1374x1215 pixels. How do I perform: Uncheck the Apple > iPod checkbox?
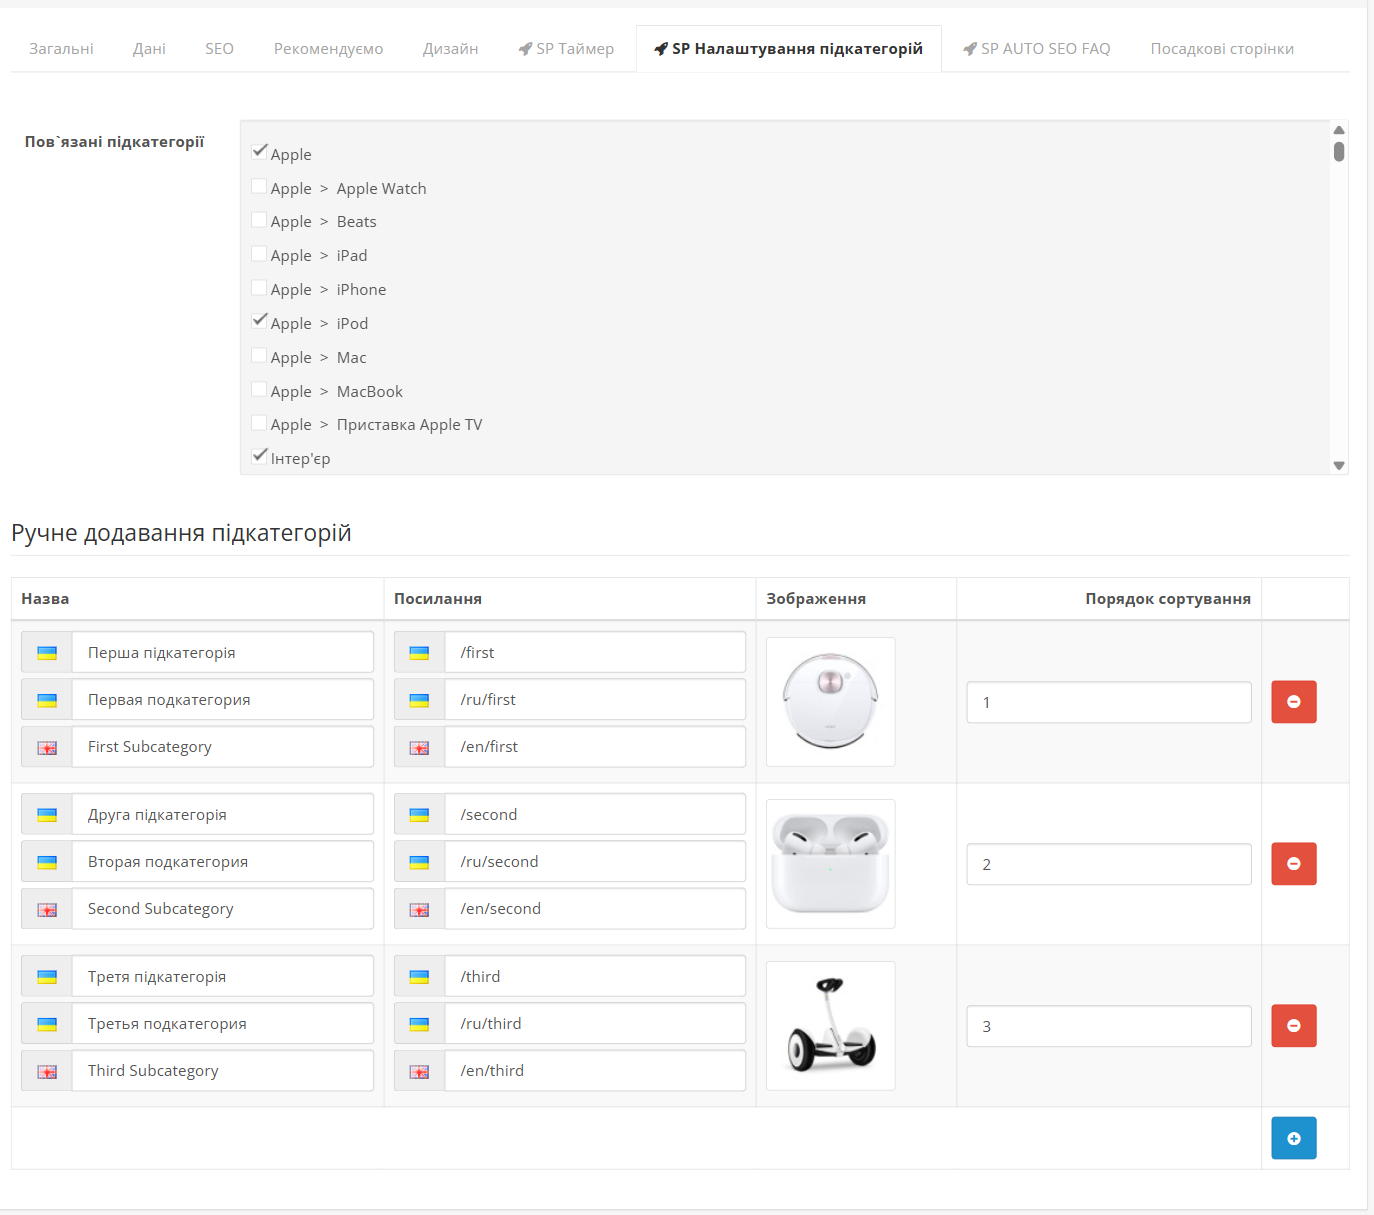259,321
